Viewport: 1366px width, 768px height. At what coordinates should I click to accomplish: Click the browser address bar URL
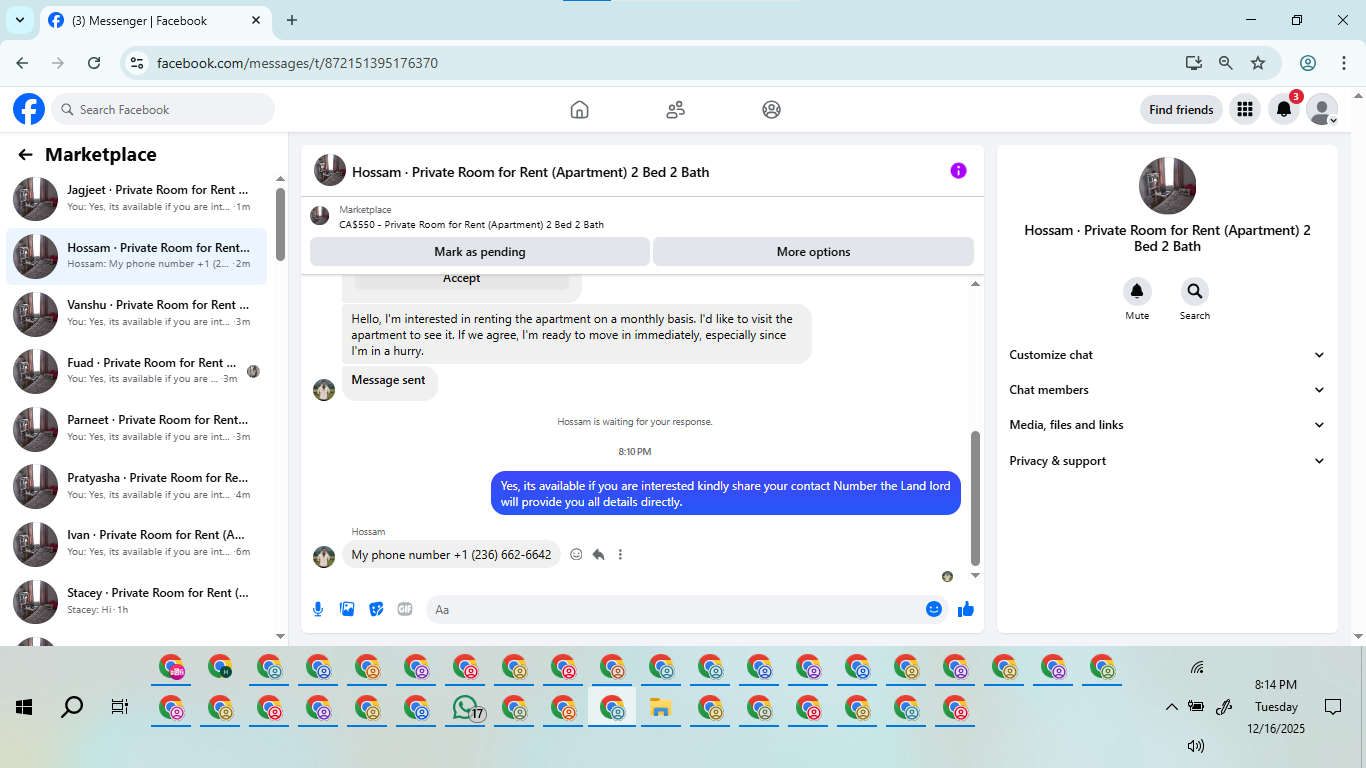(x=297, y=63)
